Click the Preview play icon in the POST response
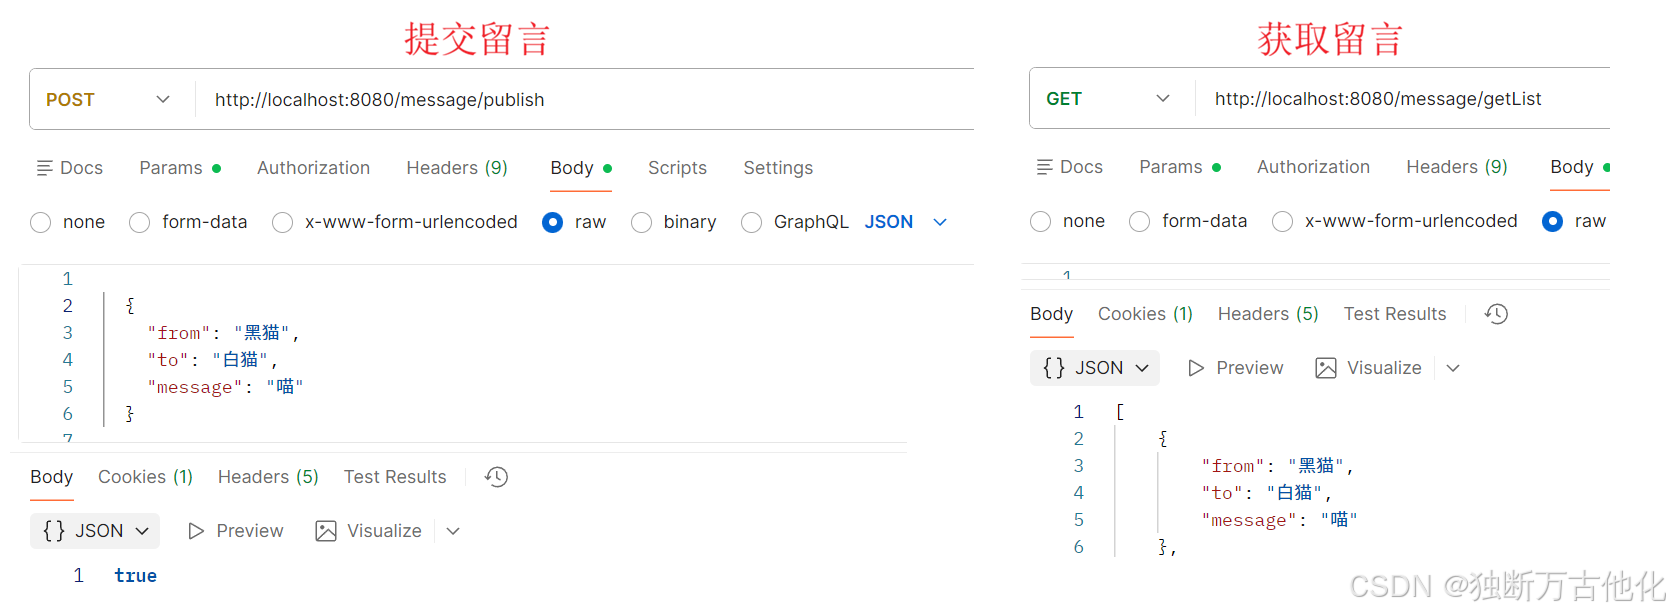This screenshot has width=1670, height=616. click(196, 531)
